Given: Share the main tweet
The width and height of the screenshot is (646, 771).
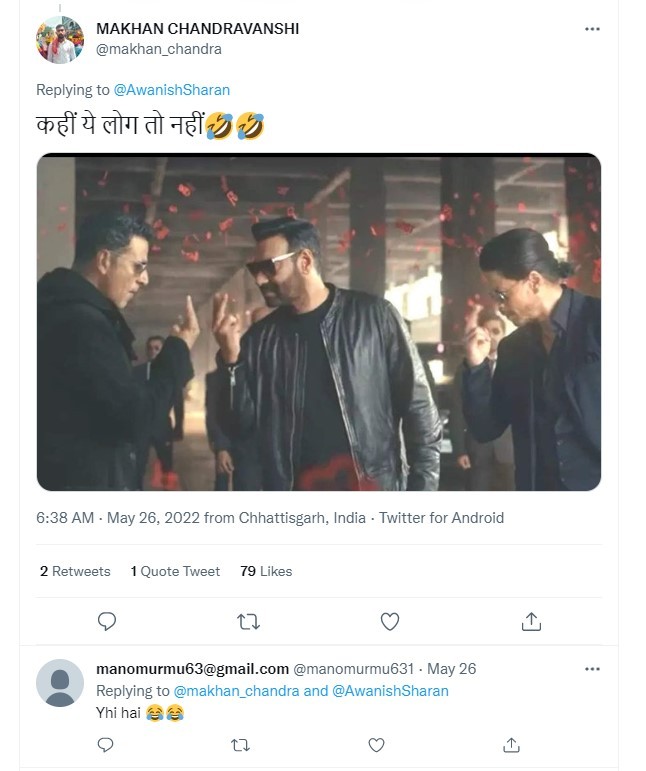Looking at the screenshot, I should (531, 622).
